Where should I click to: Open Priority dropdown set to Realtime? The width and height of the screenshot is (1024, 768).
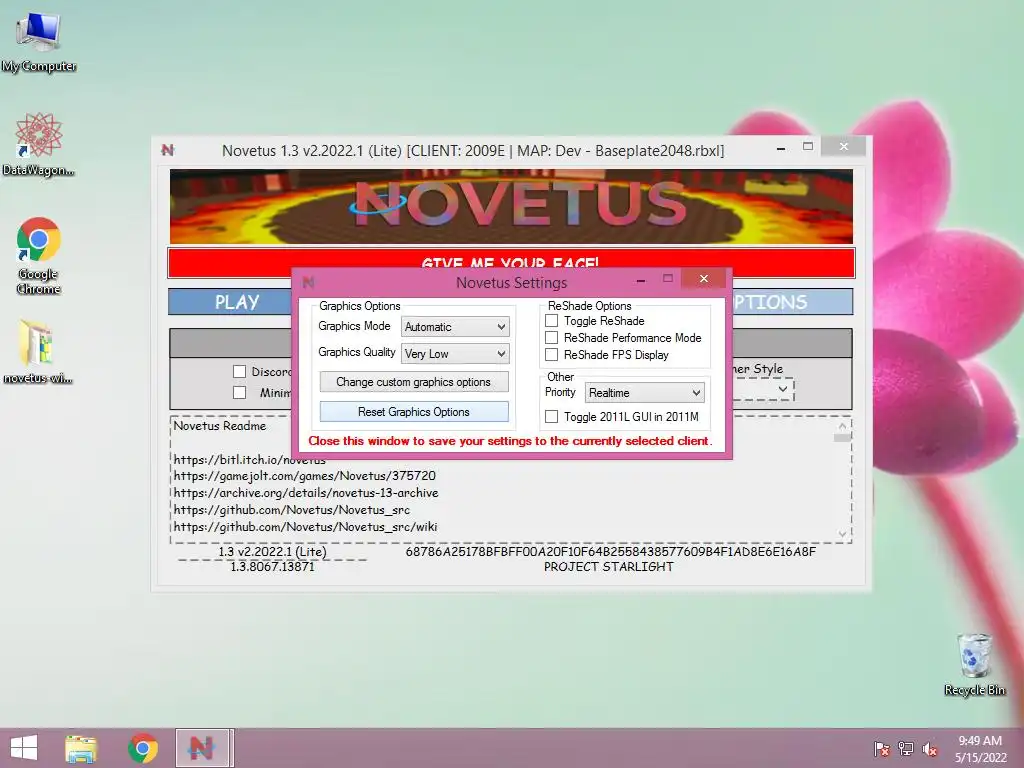click(x=645, y=392)
